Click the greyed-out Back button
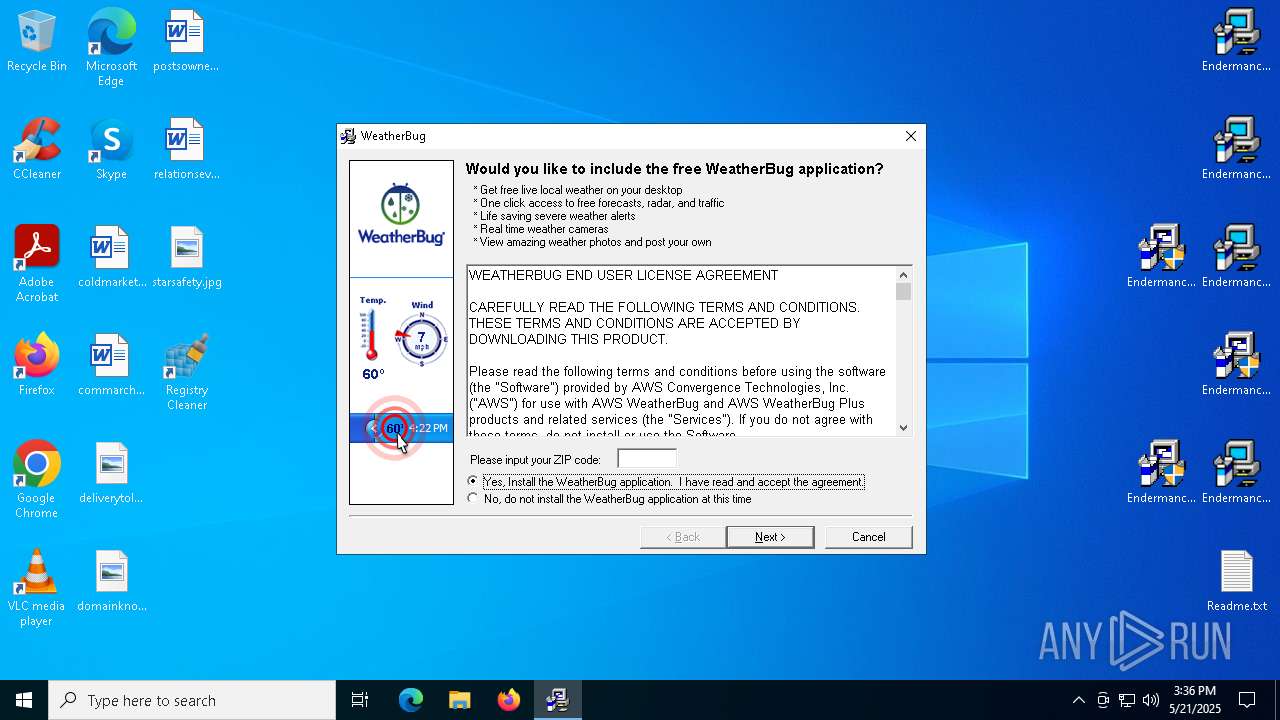This screenshot has height=720, width=1280. click(683, 537)
